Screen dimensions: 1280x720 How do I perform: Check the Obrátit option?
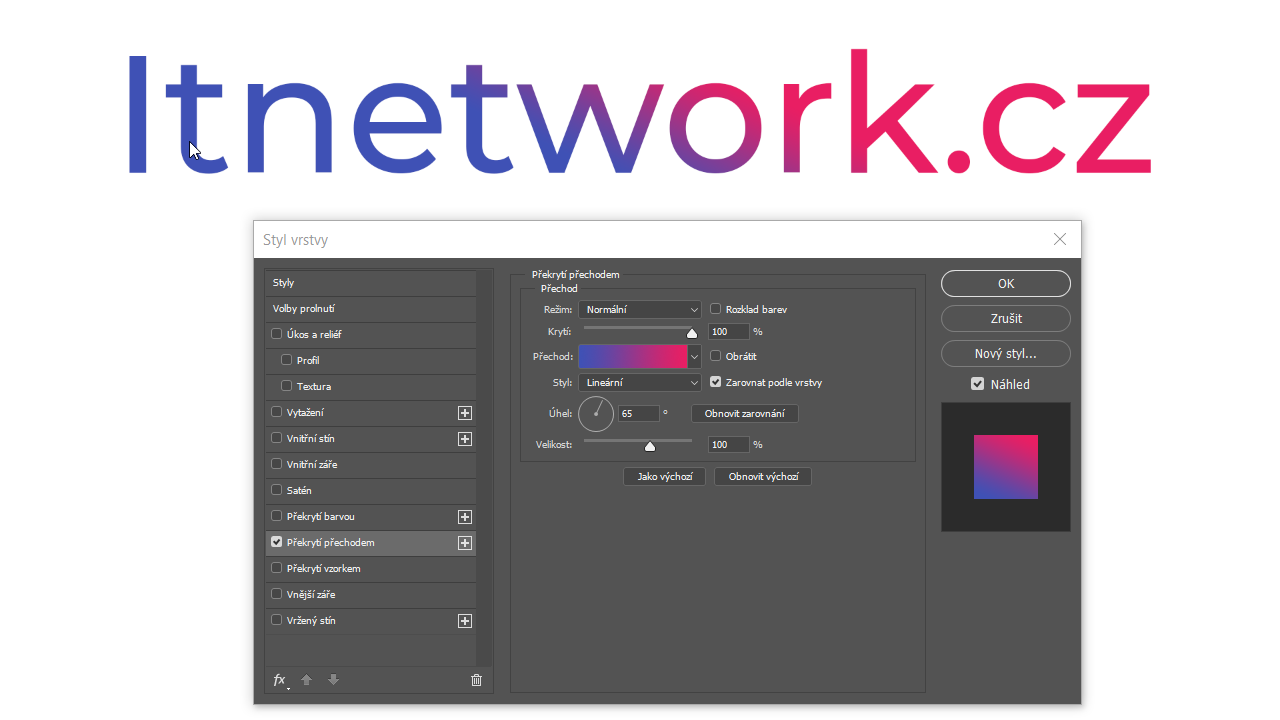point(715,355)
